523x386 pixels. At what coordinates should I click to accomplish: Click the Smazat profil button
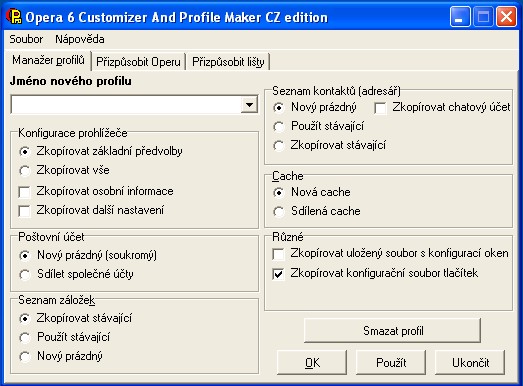pyautogui.click(x=393, y=331)
